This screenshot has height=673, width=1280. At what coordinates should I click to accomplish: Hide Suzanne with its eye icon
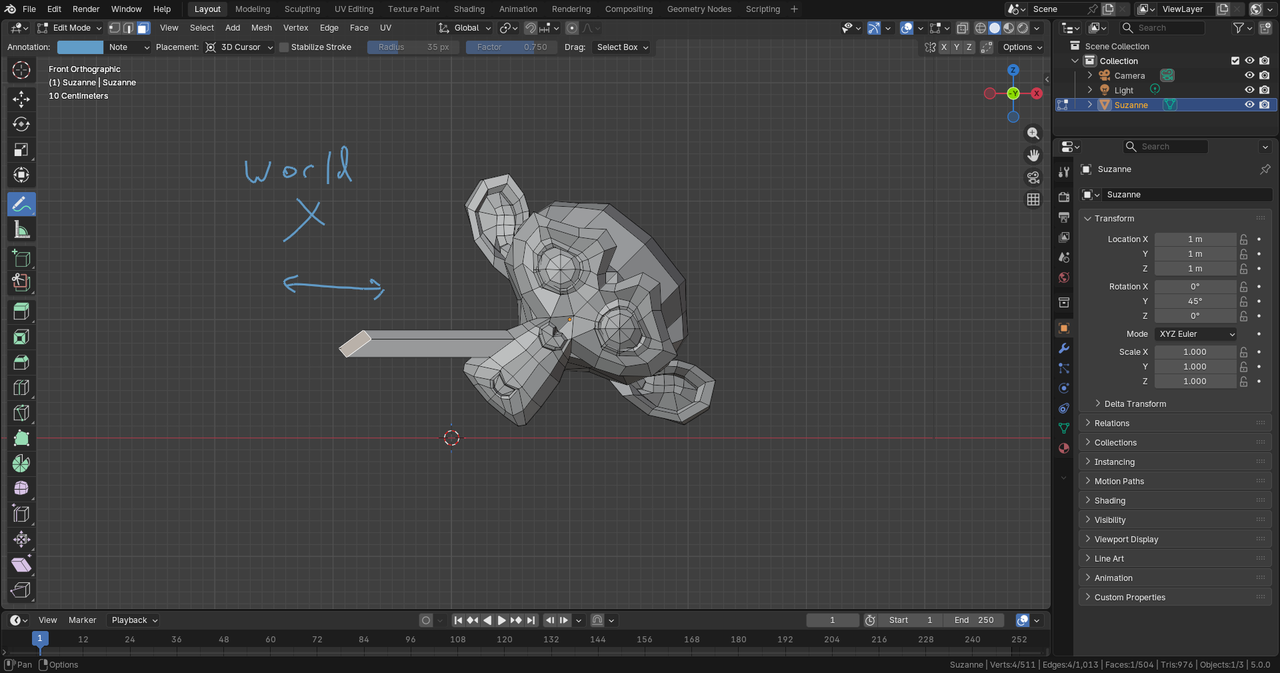point(1249,105)
